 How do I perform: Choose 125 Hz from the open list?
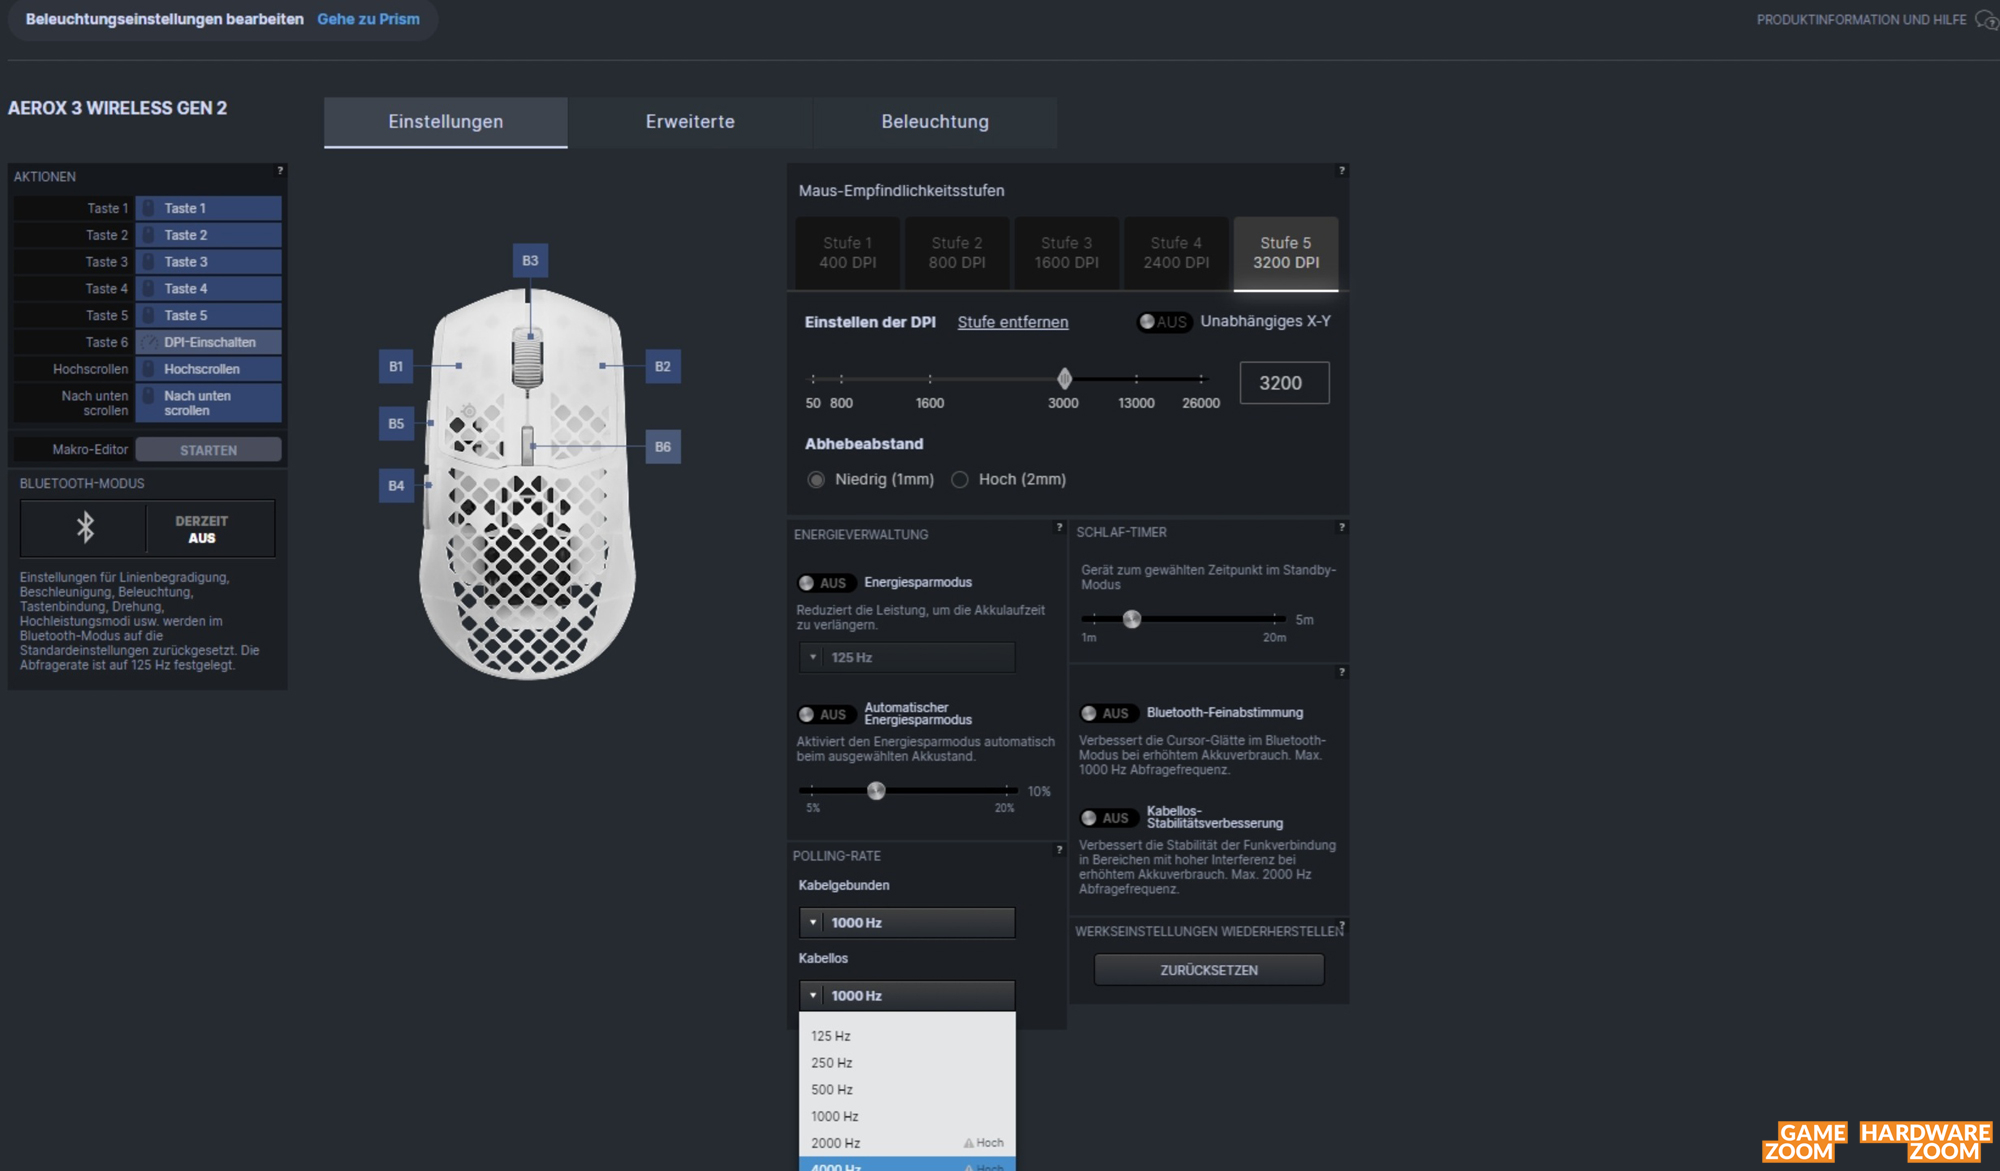point(907,1036)
